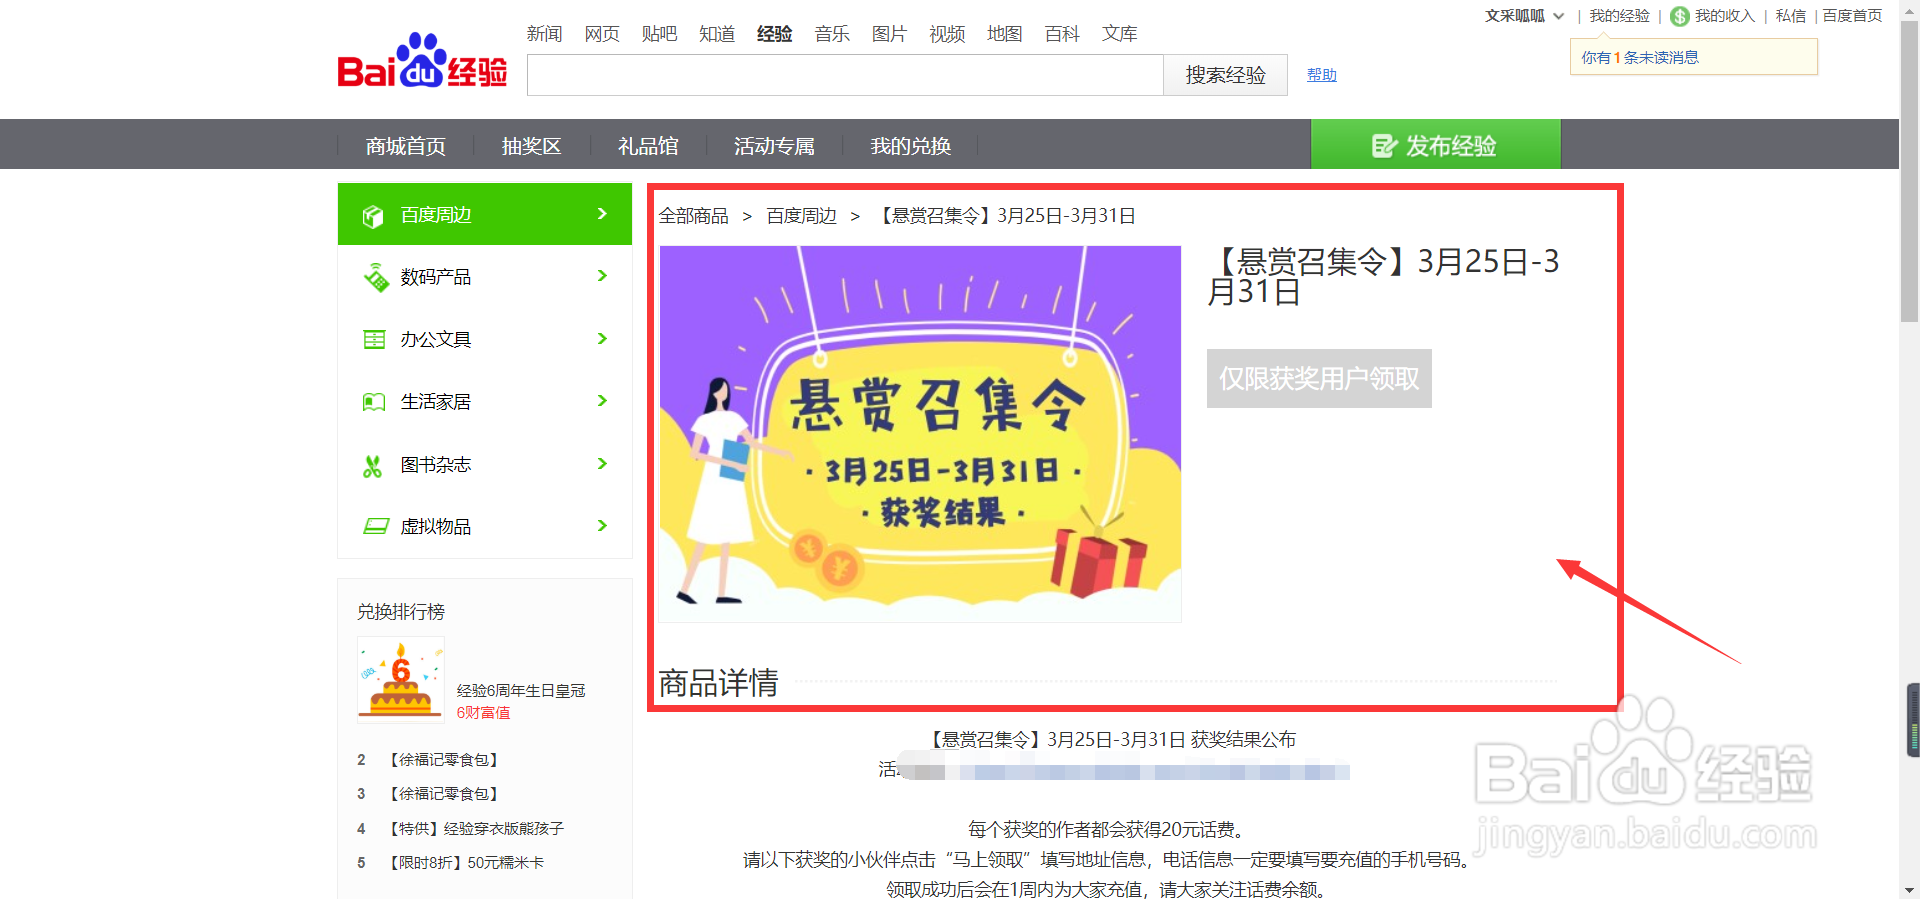This screenshot has height=899, width=1920.
Task: Click the 全部商品 breadcrumb link
Action: pyautogui.click(x=694, y=216)
